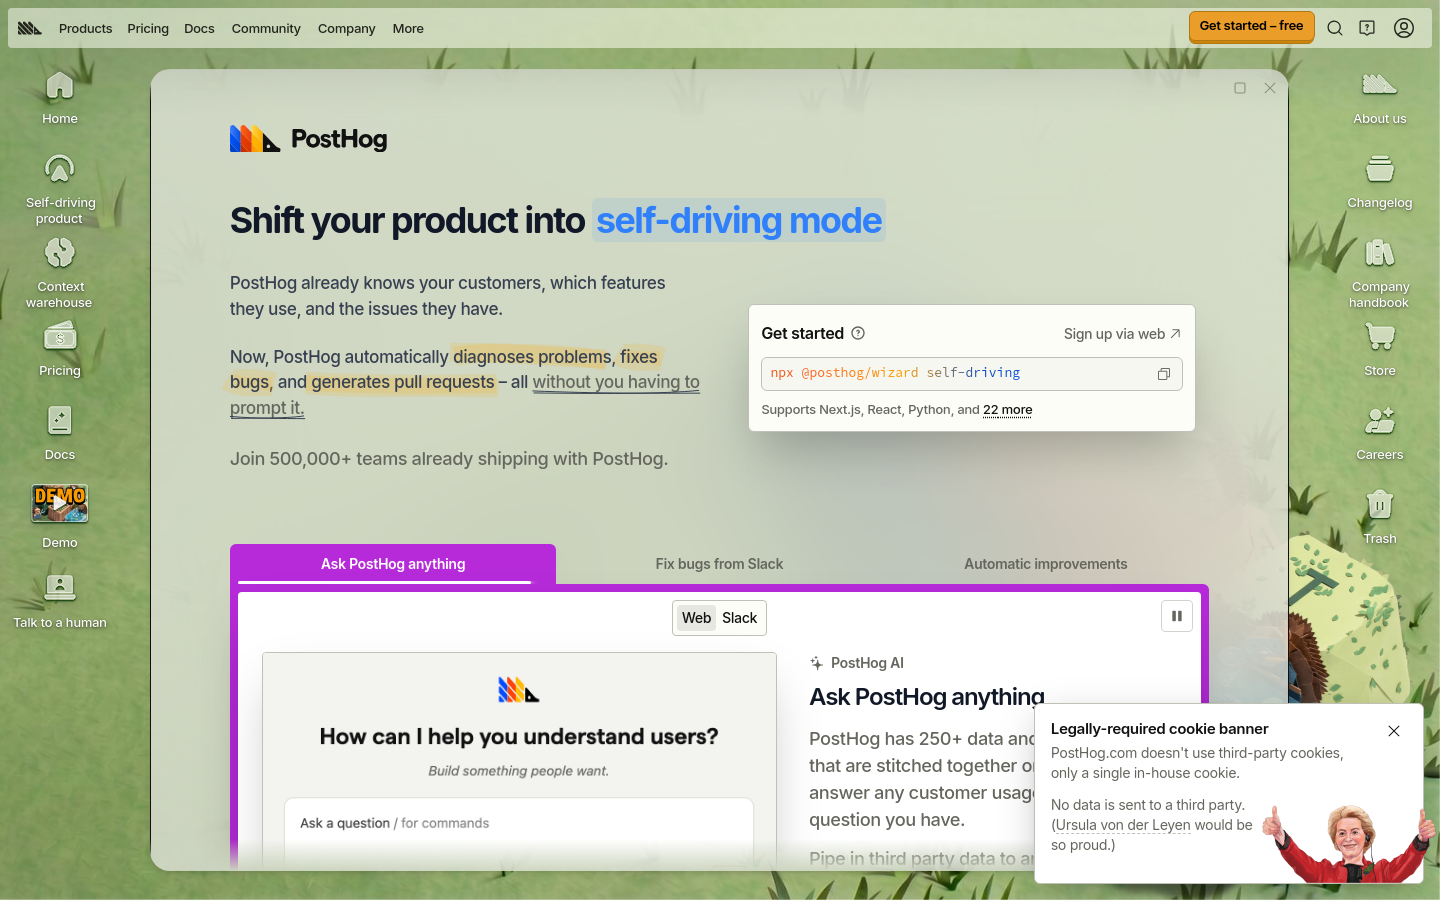Click the 'Ask PostHog anything' heading in demo

[927, 697]
